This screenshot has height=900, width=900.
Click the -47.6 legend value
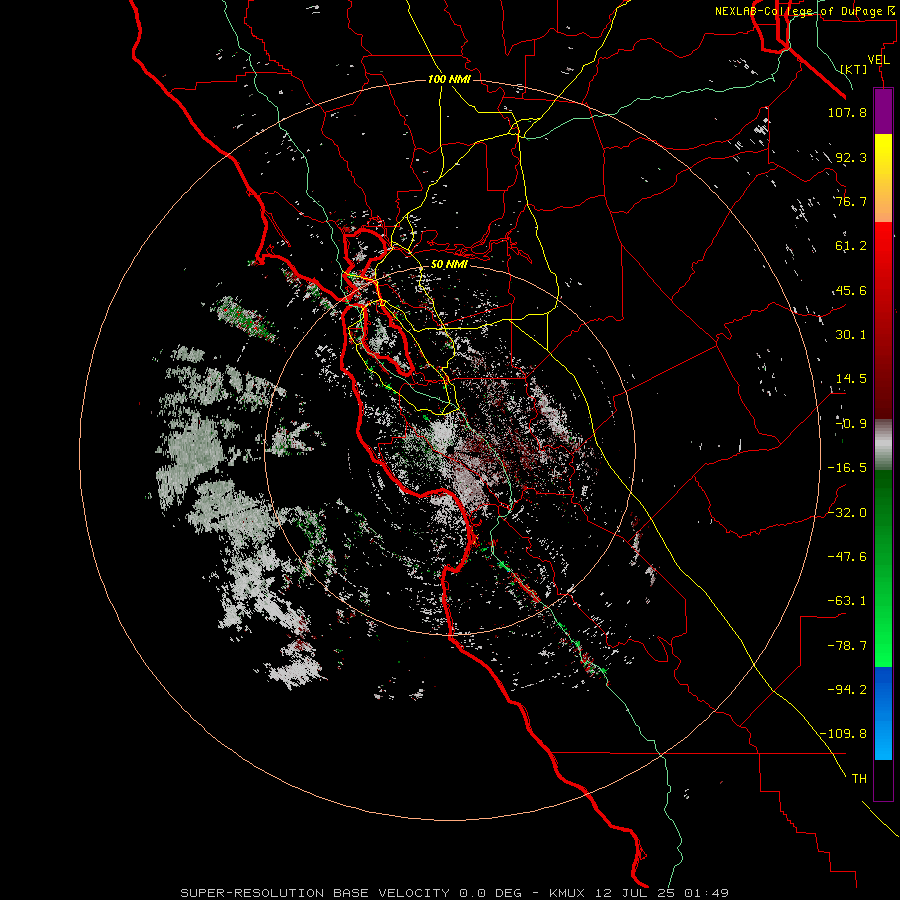click(x=847, y=557)
